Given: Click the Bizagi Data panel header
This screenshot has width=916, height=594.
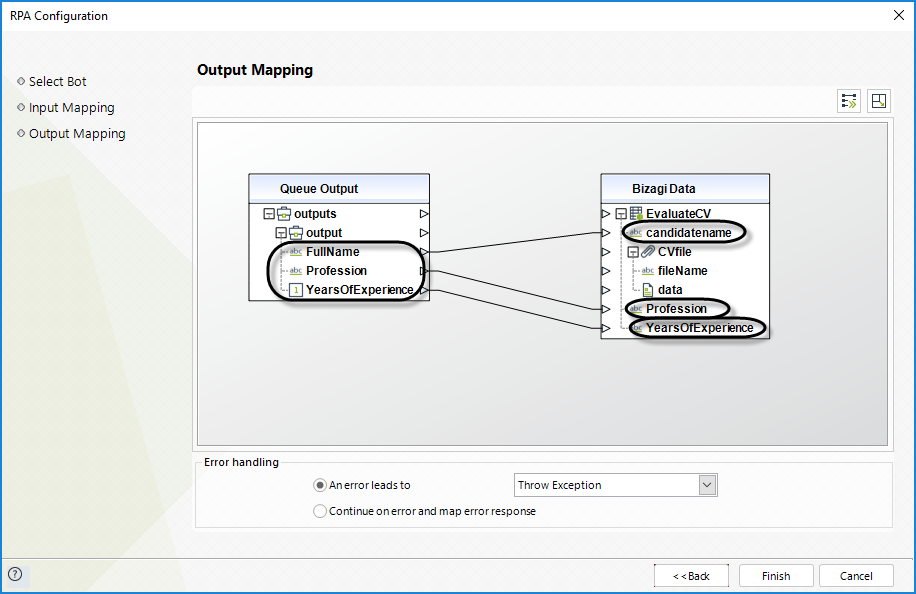Looking at the screenshot, I should click(685, 189).
